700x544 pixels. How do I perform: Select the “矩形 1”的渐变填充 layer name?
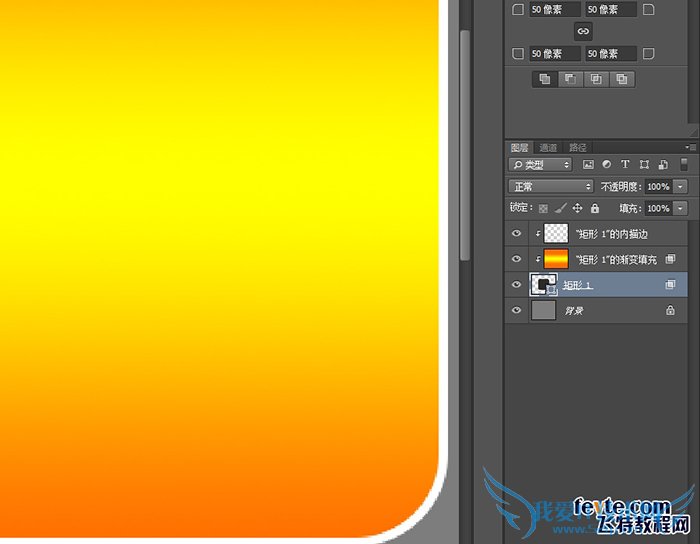coord(617,260)
